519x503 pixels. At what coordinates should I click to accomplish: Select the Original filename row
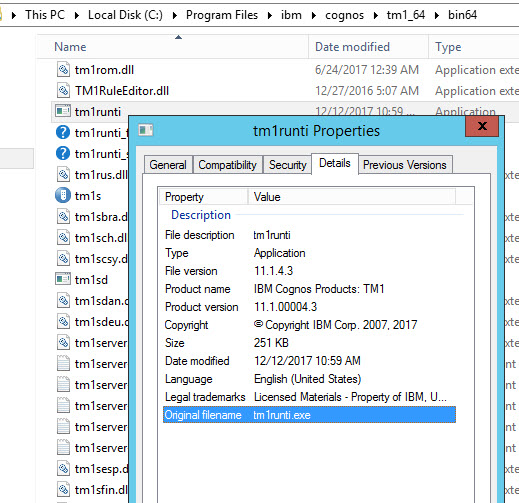309,415
